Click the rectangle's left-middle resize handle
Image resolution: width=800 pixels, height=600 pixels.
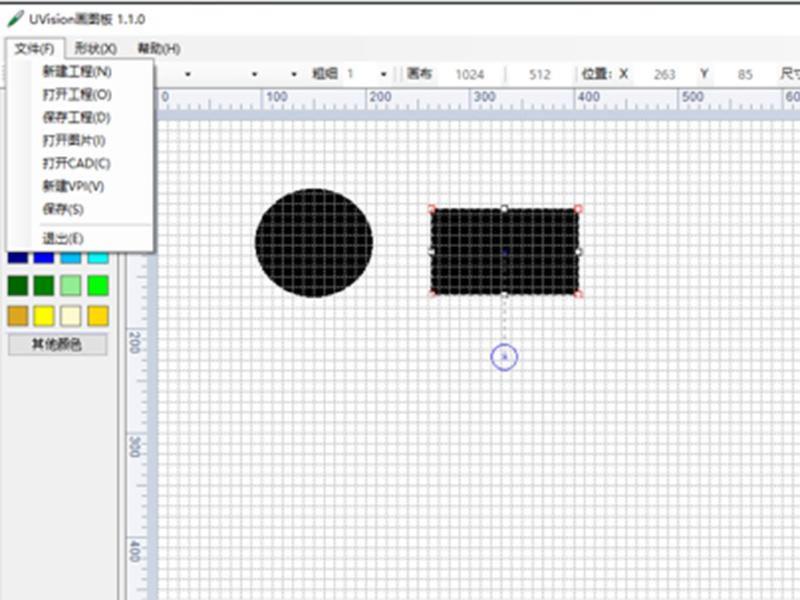pyautogui.click(x=432, y=252)
